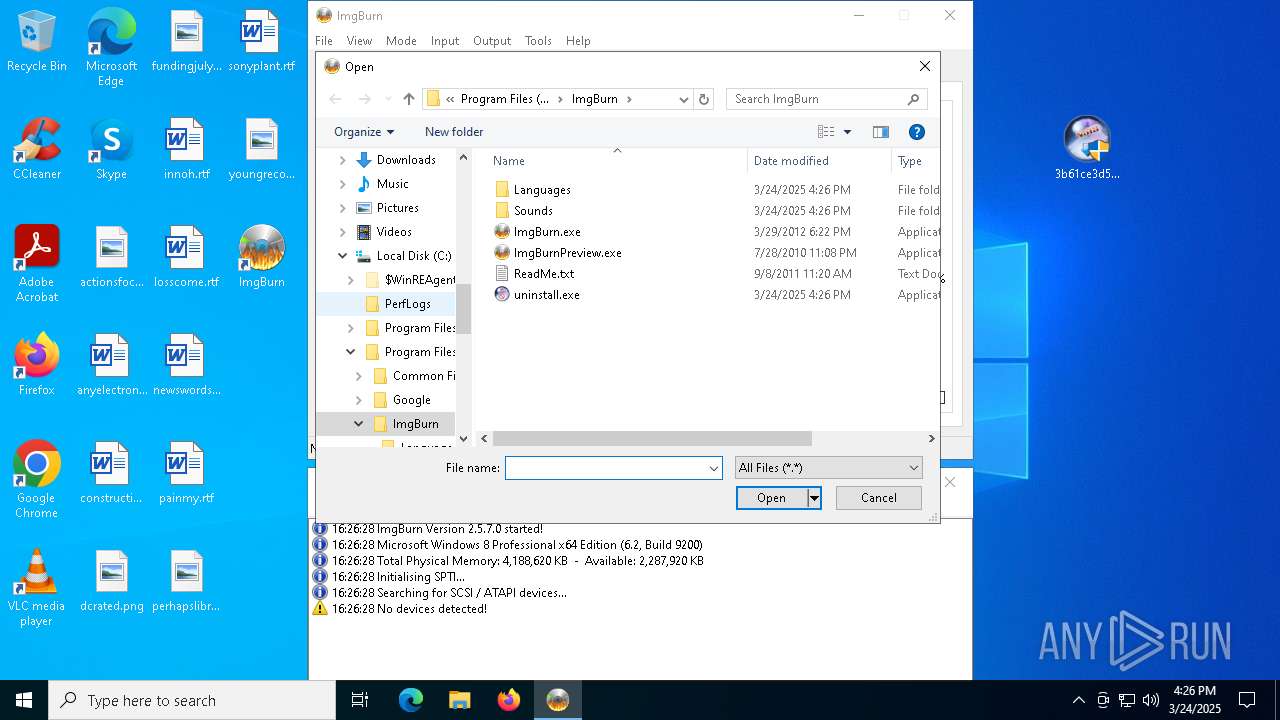
Task: Click the taskbar search box
Action: [x=192, y=700]
